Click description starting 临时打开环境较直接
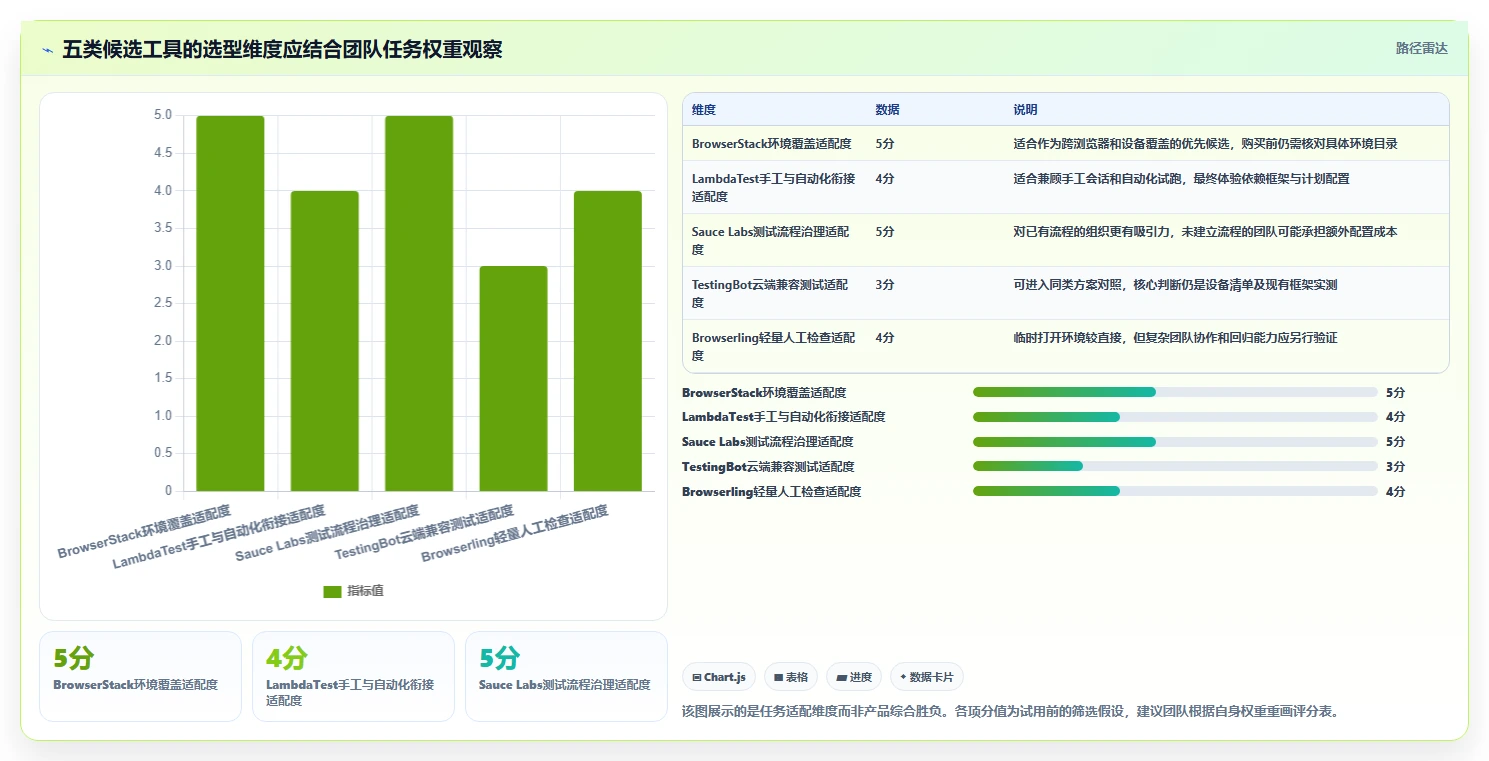 (x=1175, y=338)
